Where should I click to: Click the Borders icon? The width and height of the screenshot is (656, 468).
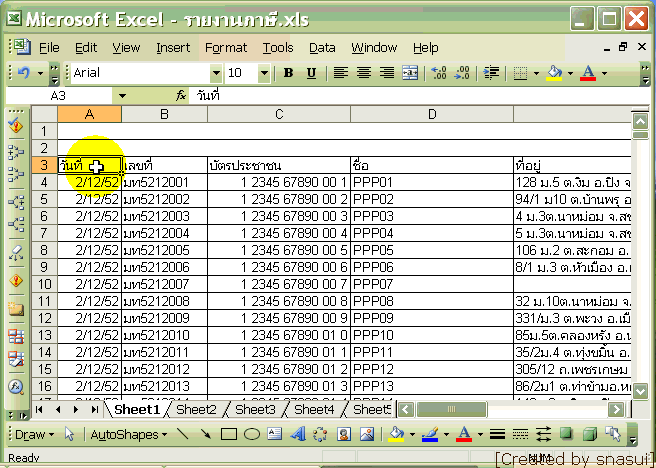click(x=520, y=73)
